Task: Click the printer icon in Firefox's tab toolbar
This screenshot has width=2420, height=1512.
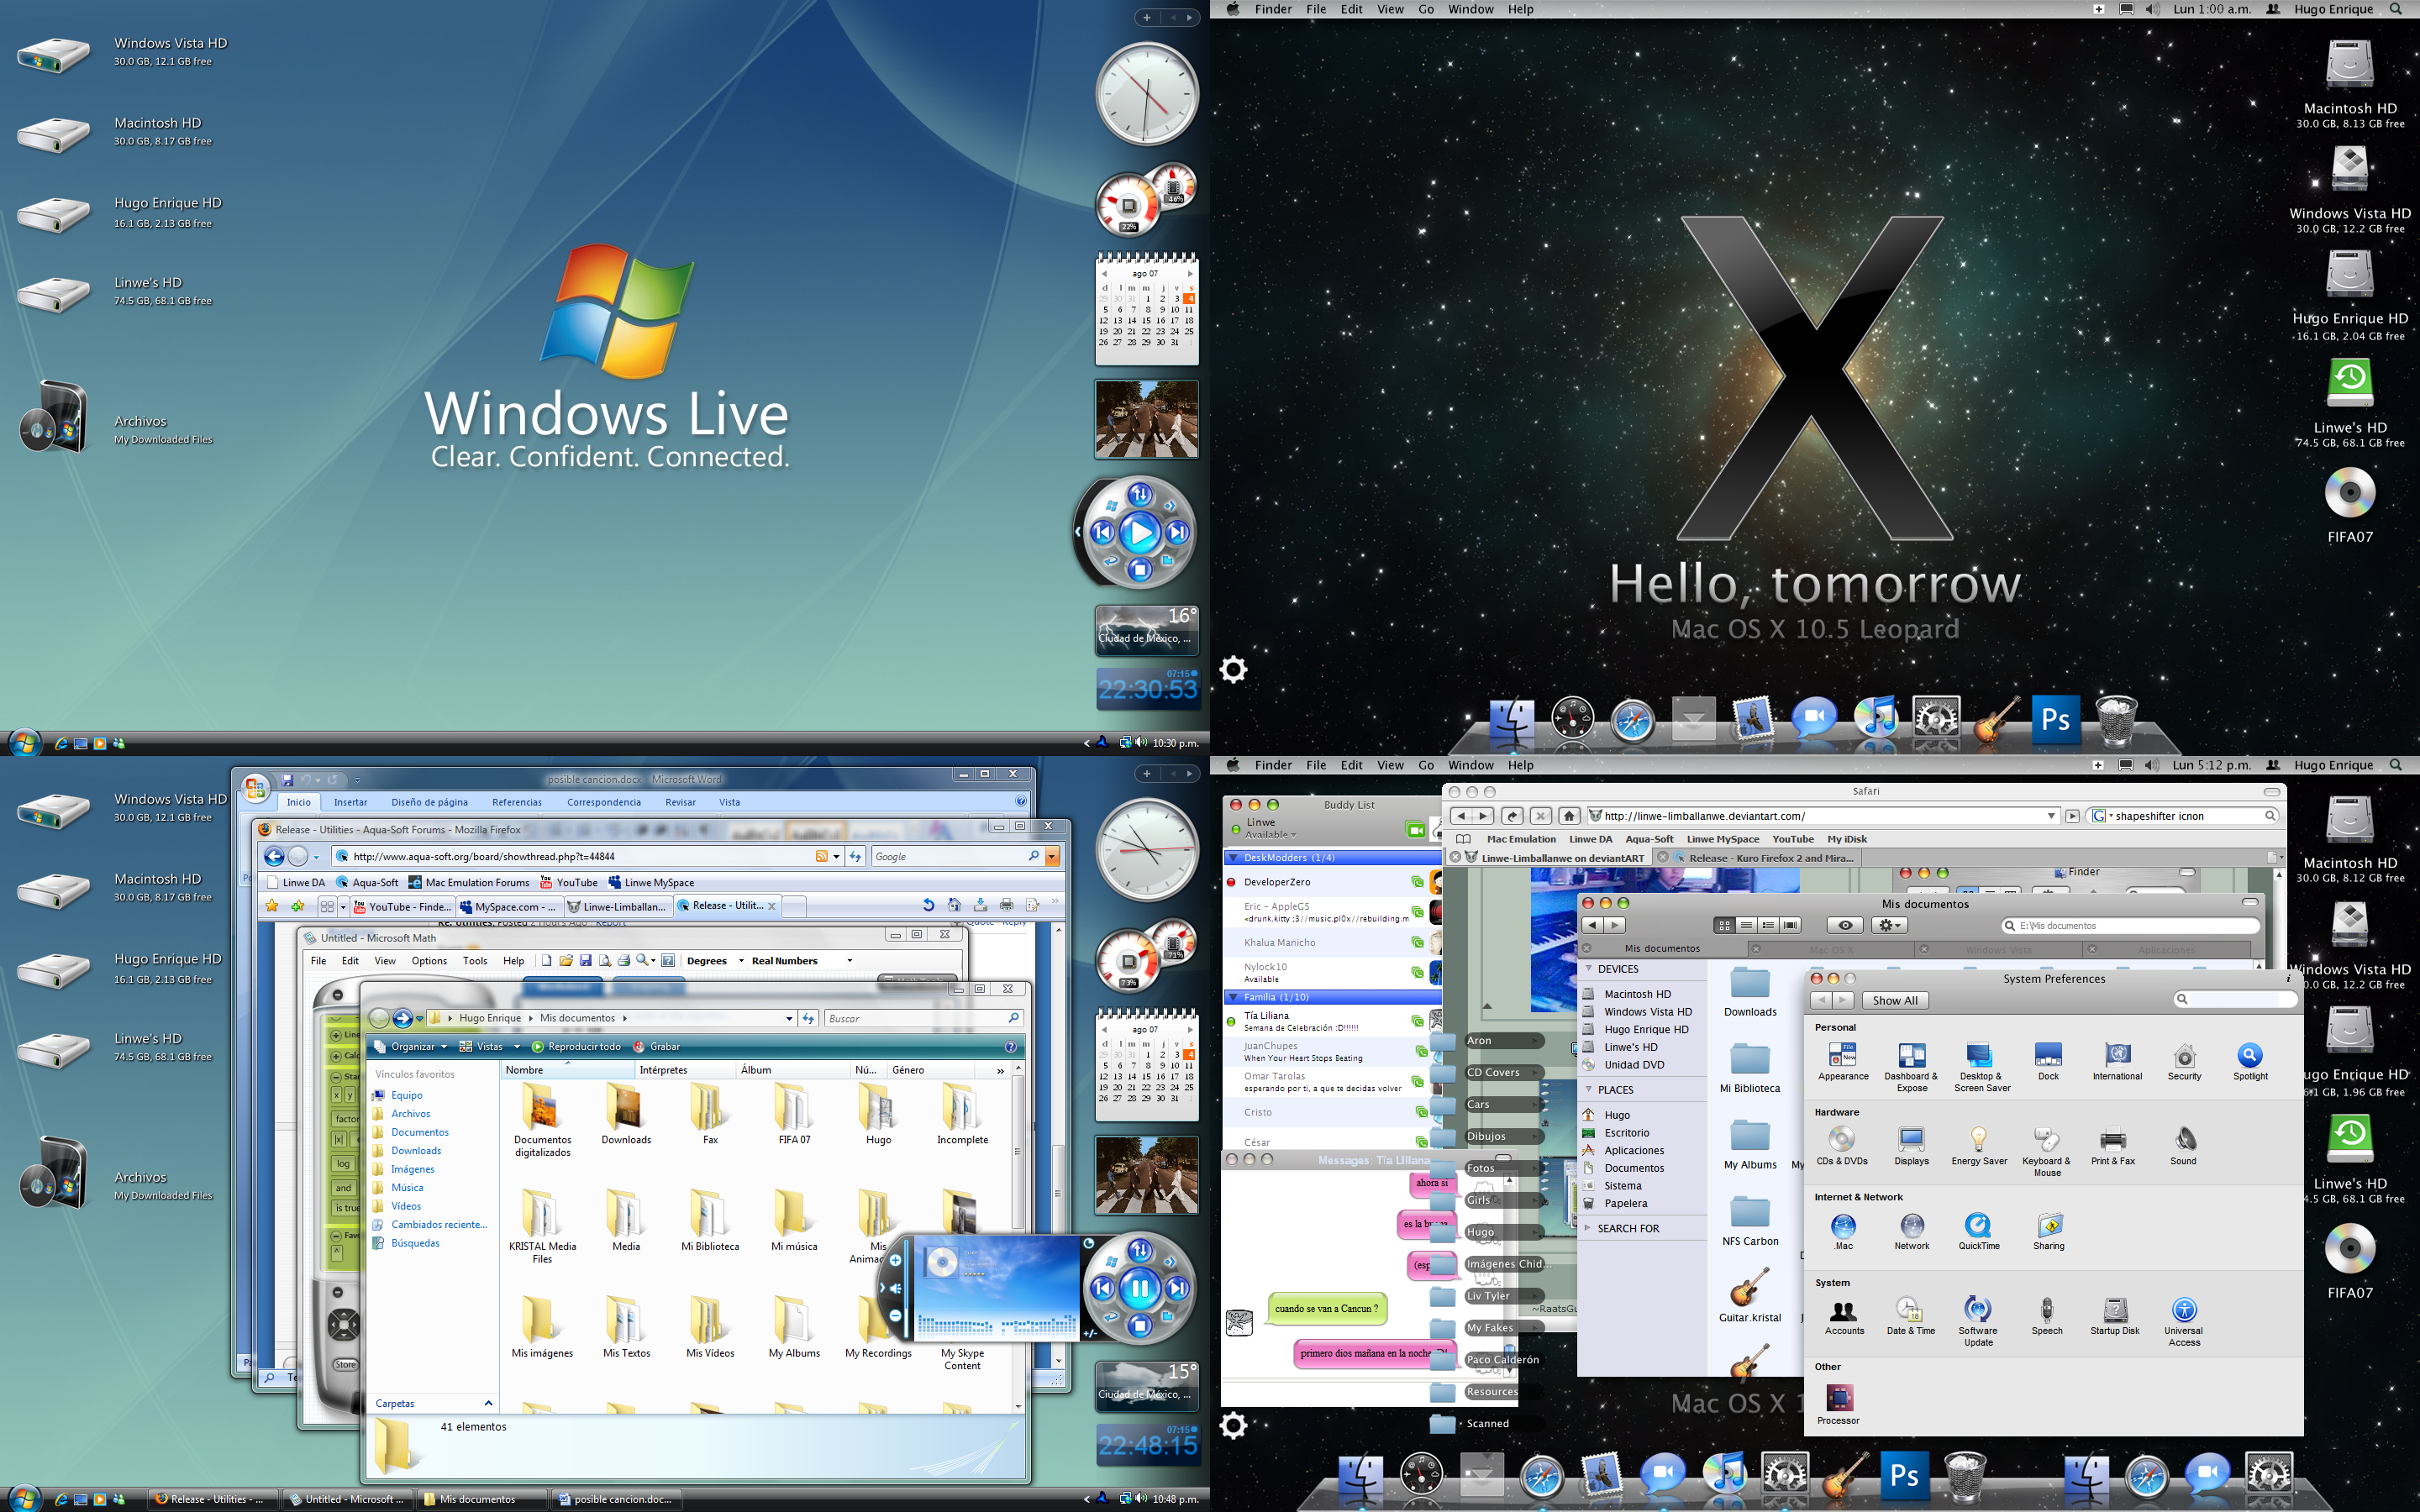Action: click(1006, 905)
